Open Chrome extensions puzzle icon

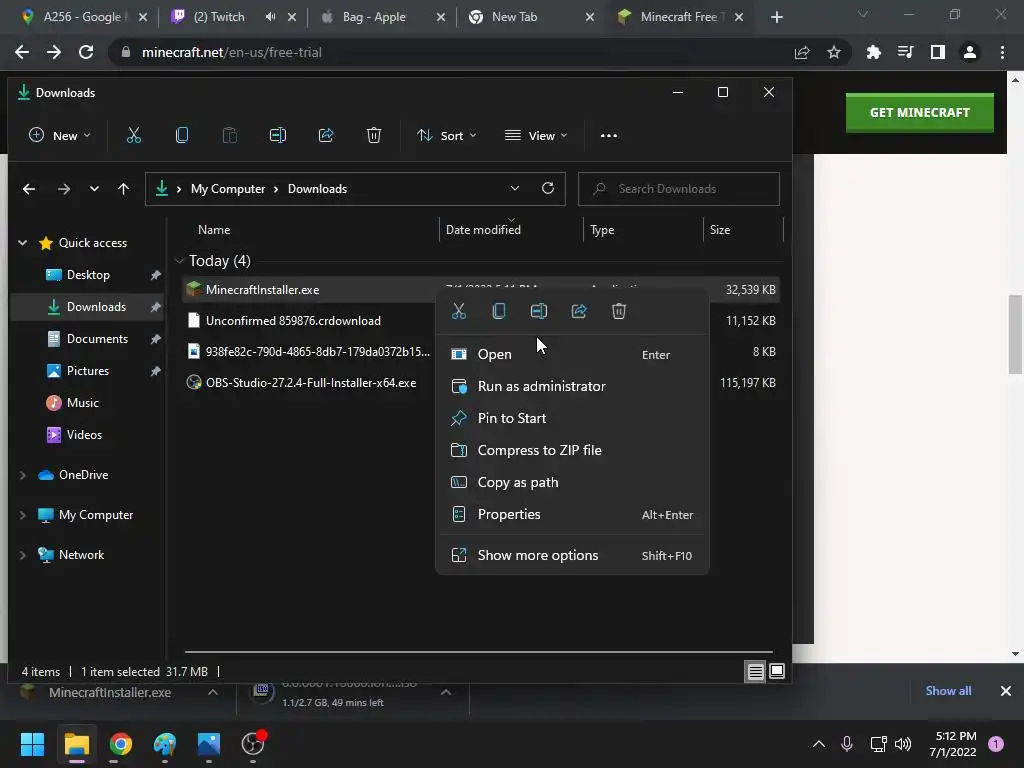click(873, 52)
